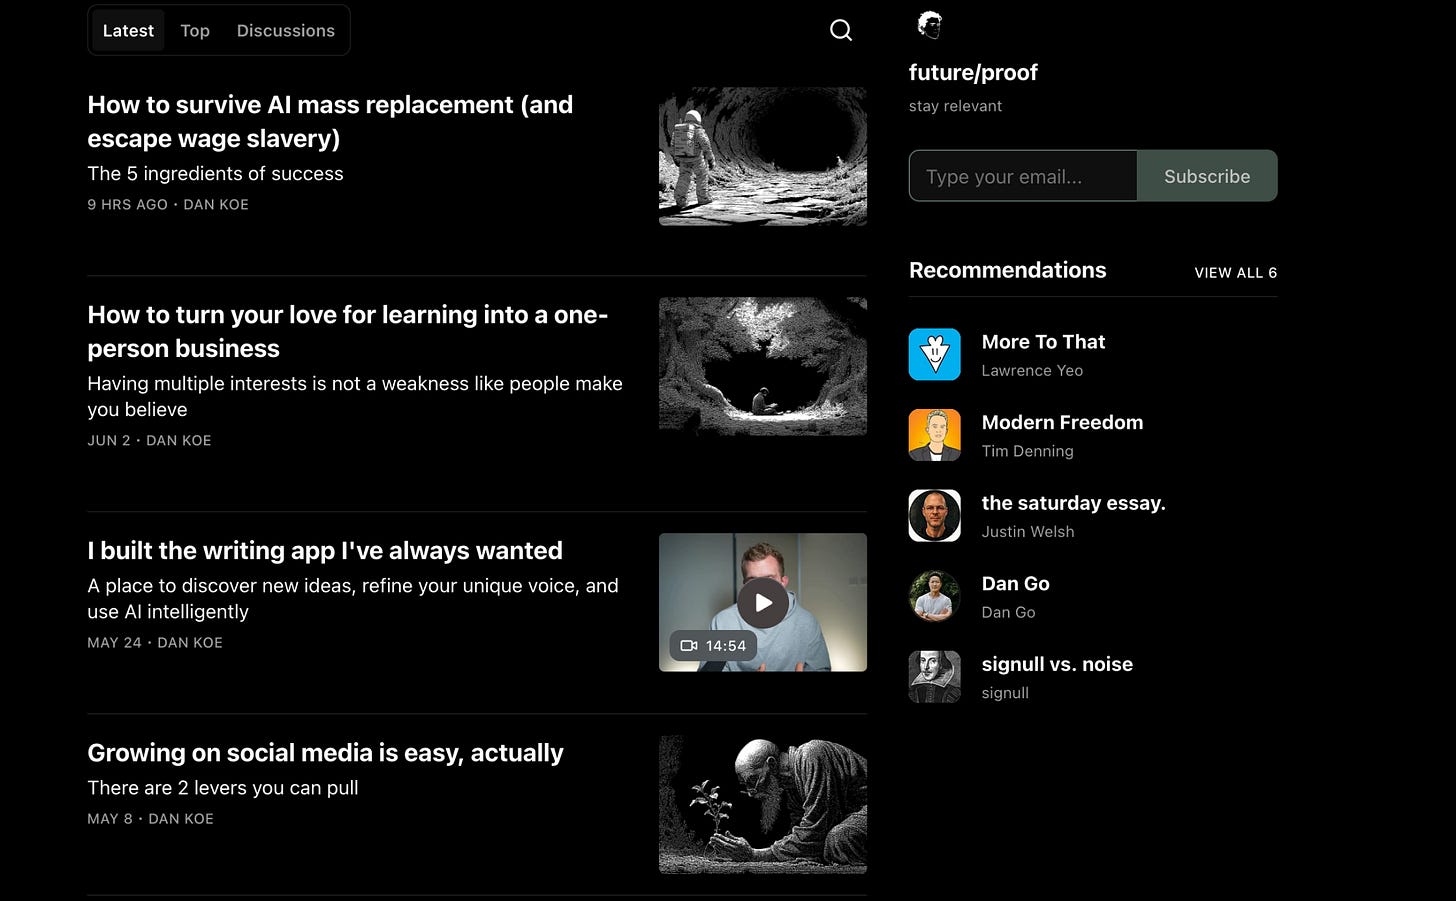Focus the Type your email field
Screen dimensions: 1456x901
tap(1023, 176)
